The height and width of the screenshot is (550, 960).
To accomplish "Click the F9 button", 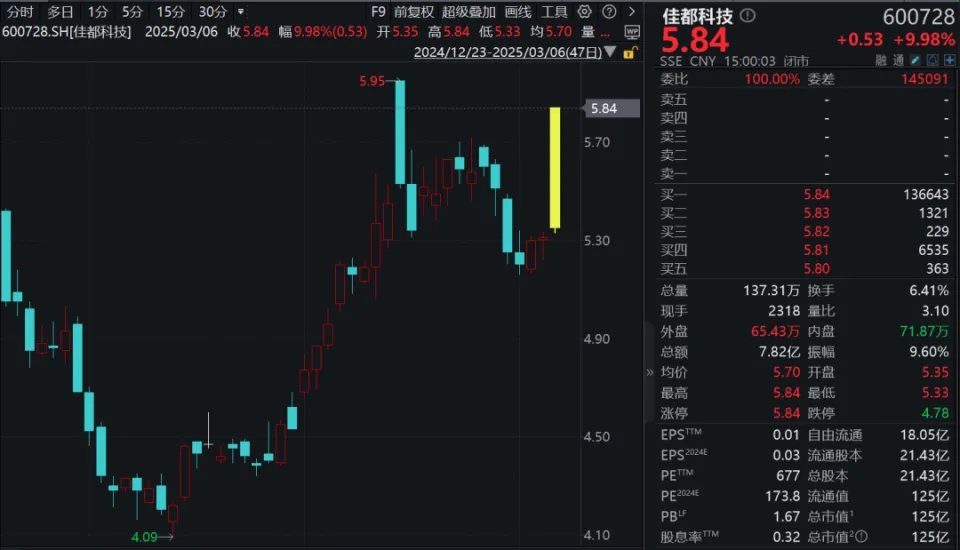I will [378, 12].
